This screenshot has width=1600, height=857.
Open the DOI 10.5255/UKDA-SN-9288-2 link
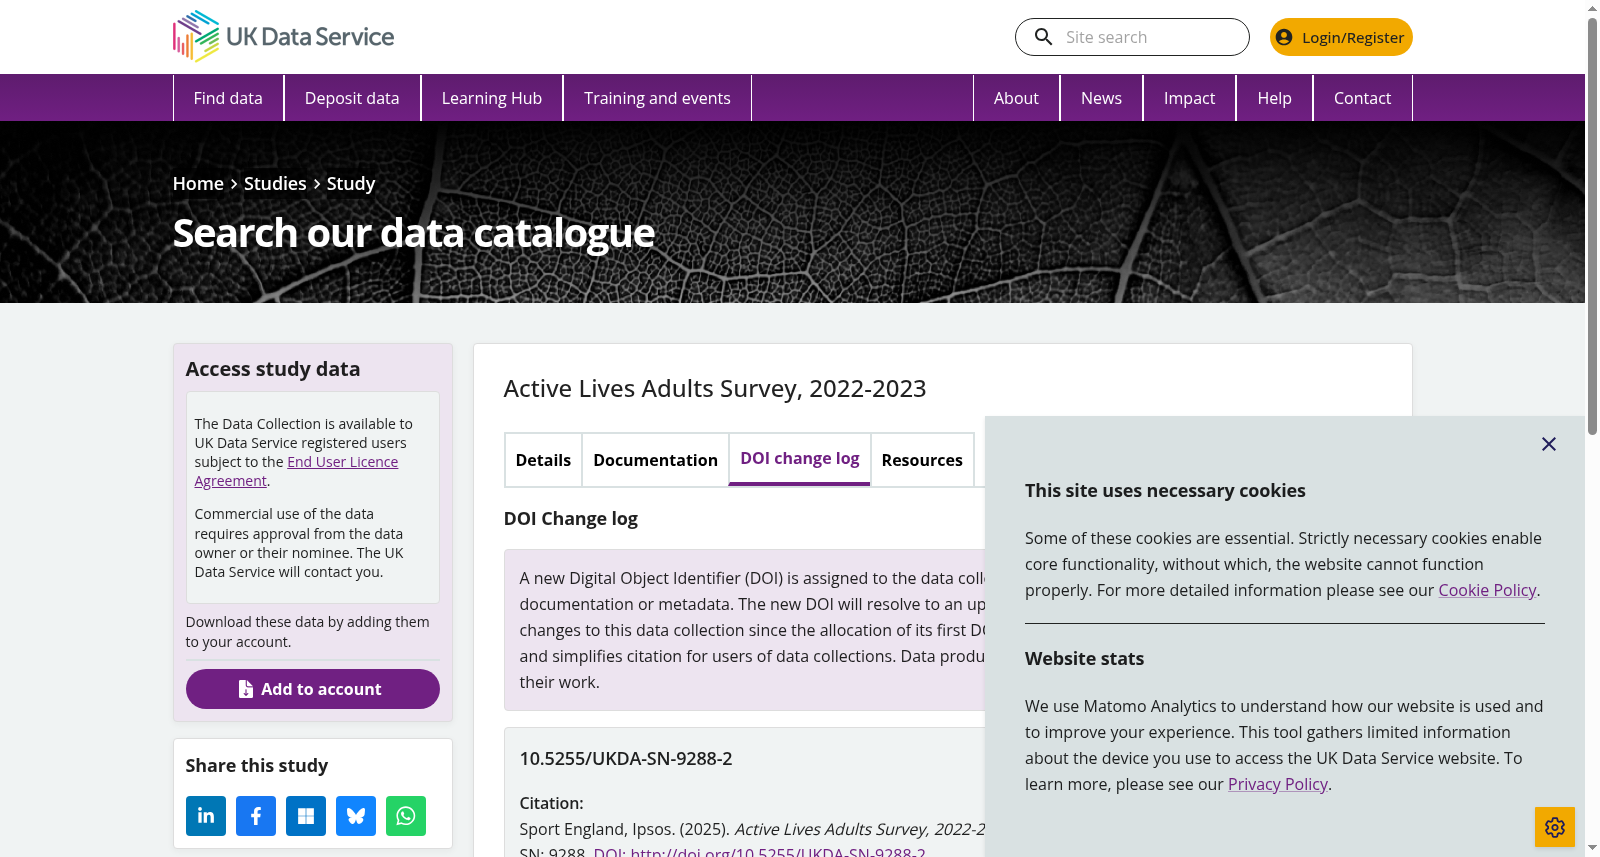point(760,852)
